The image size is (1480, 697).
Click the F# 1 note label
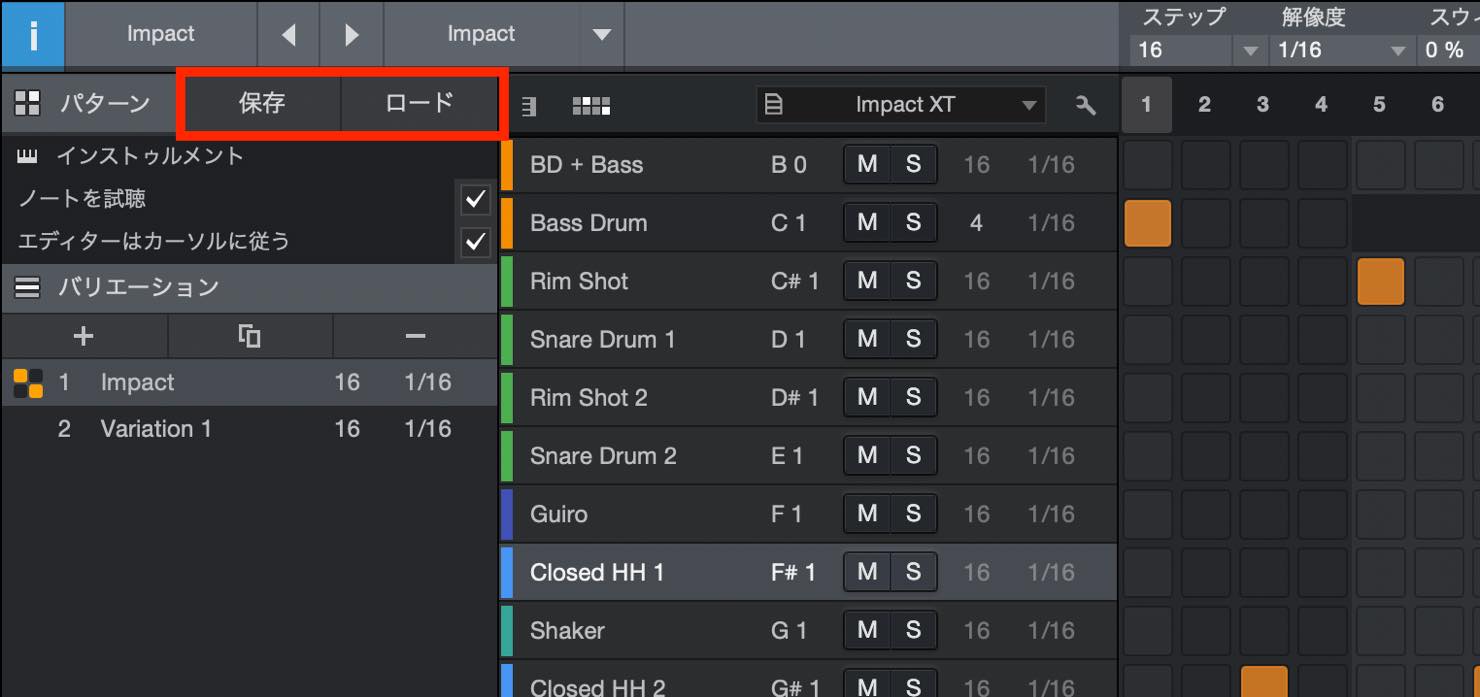click(793, 572)
